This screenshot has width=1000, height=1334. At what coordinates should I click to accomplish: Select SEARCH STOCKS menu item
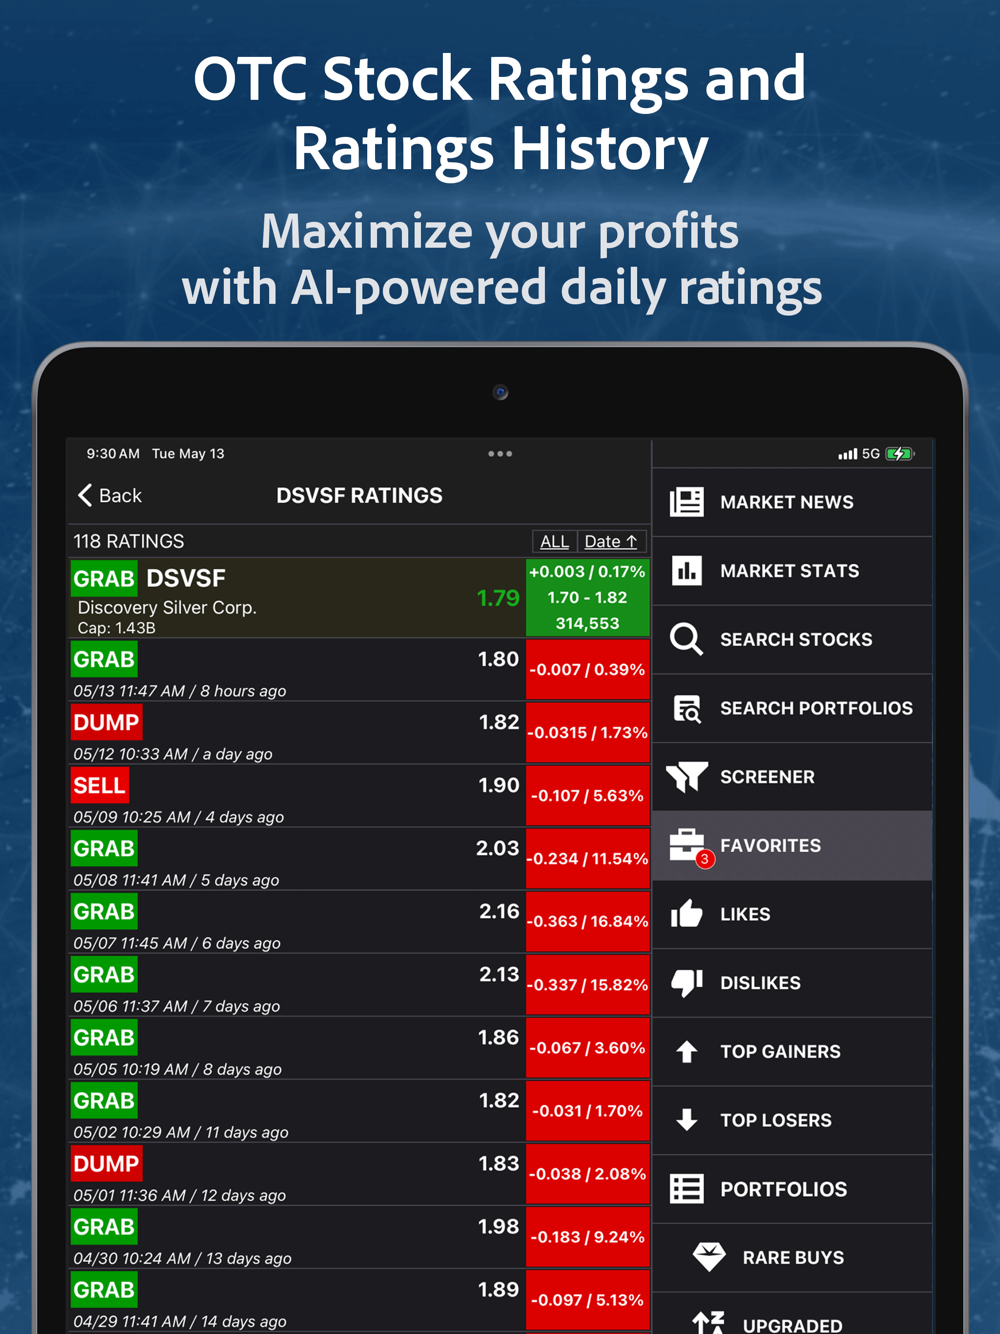click(x=792, y=639)
